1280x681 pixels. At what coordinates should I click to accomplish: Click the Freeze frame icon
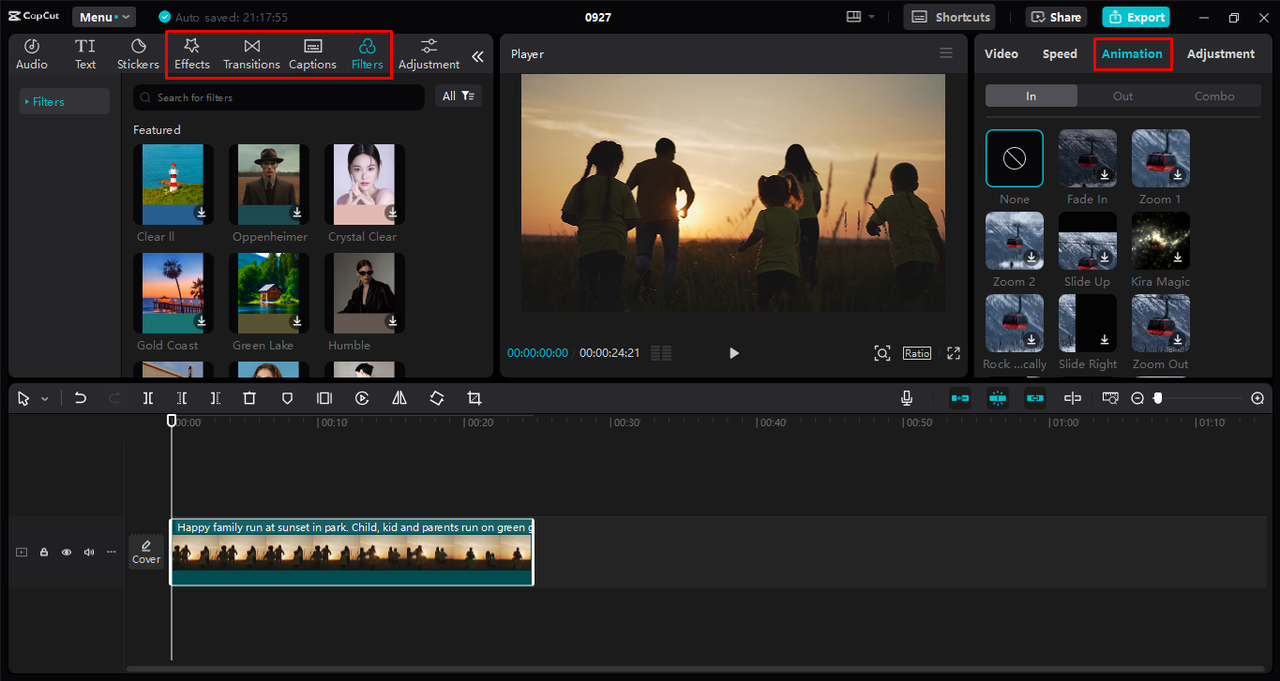pyautogui.click(x=324, y=398)
